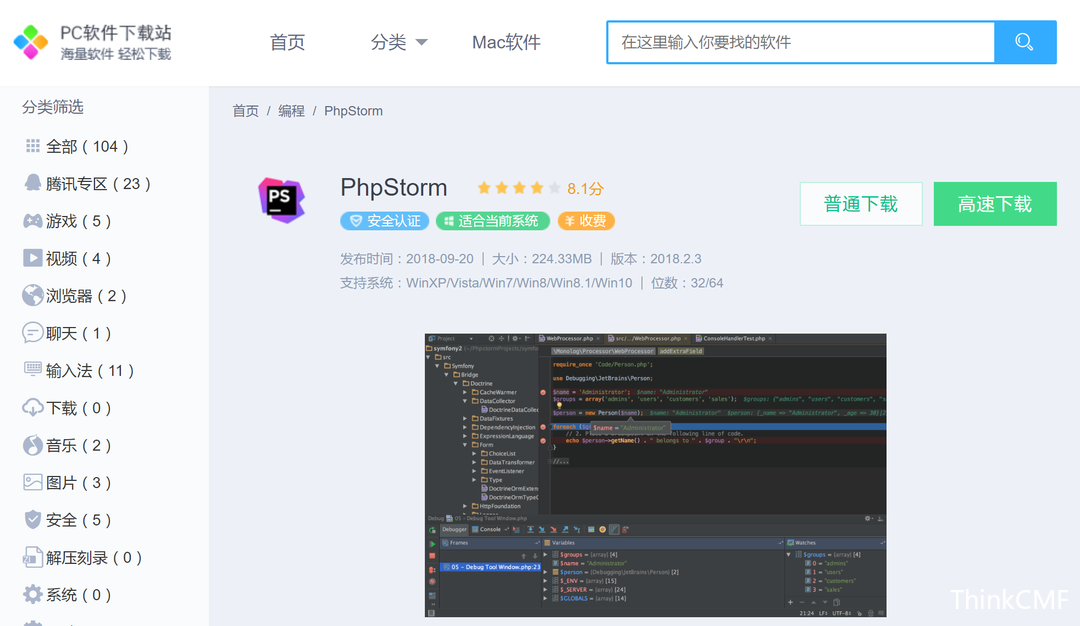Click the PhpStorm application icon
Screen dimensions: 1080x626
[x=281, y=199]
